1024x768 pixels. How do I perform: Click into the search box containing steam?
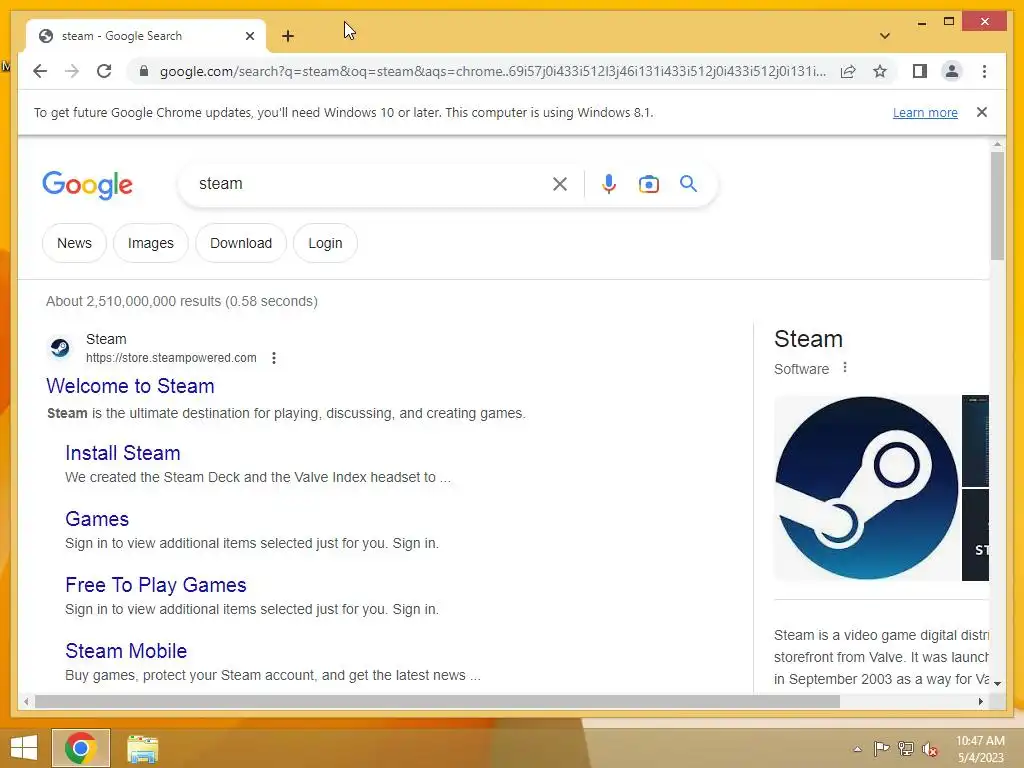click(366, 184)
